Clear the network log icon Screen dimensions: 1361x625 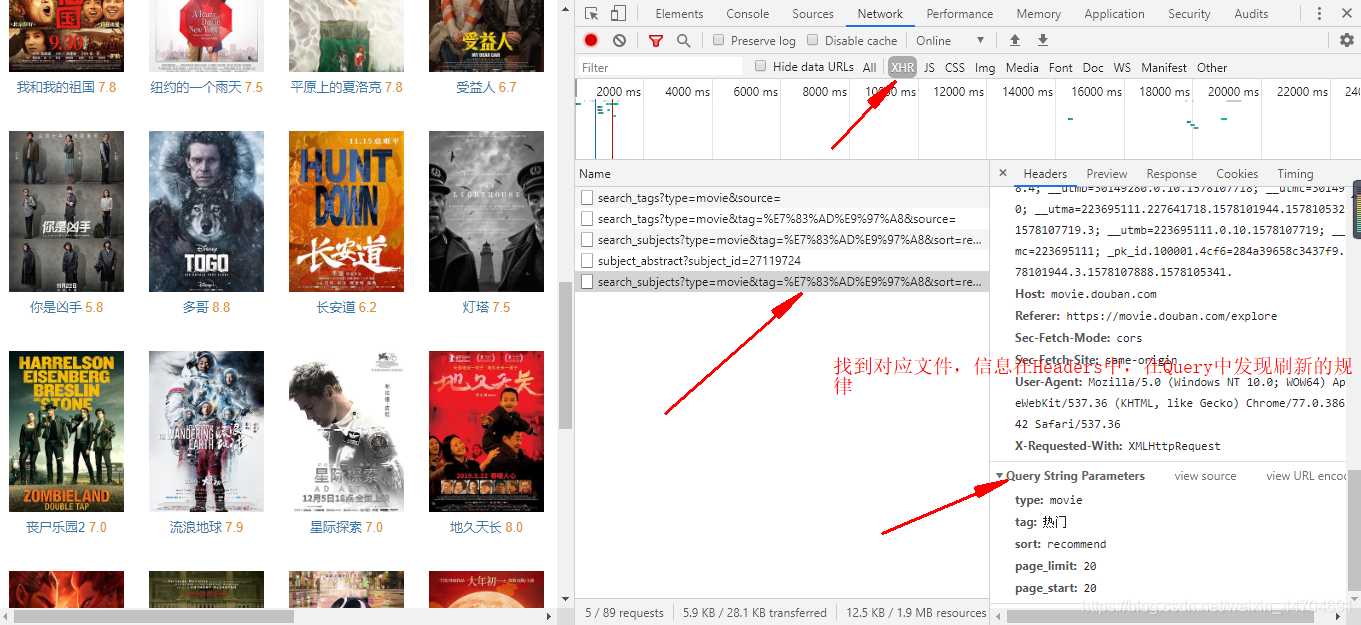pos(620,41)
